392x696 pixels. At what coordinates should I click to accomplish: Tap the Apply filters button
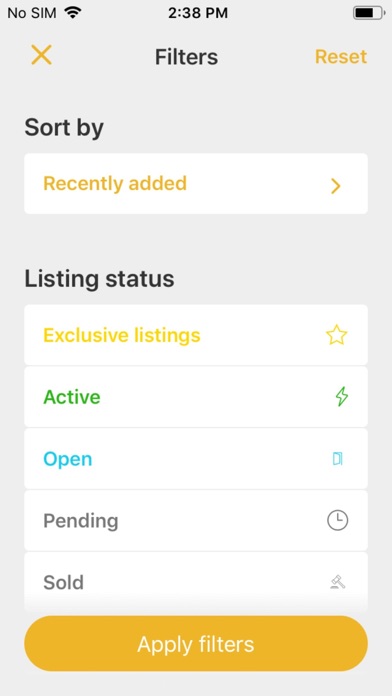pos(196,644)
